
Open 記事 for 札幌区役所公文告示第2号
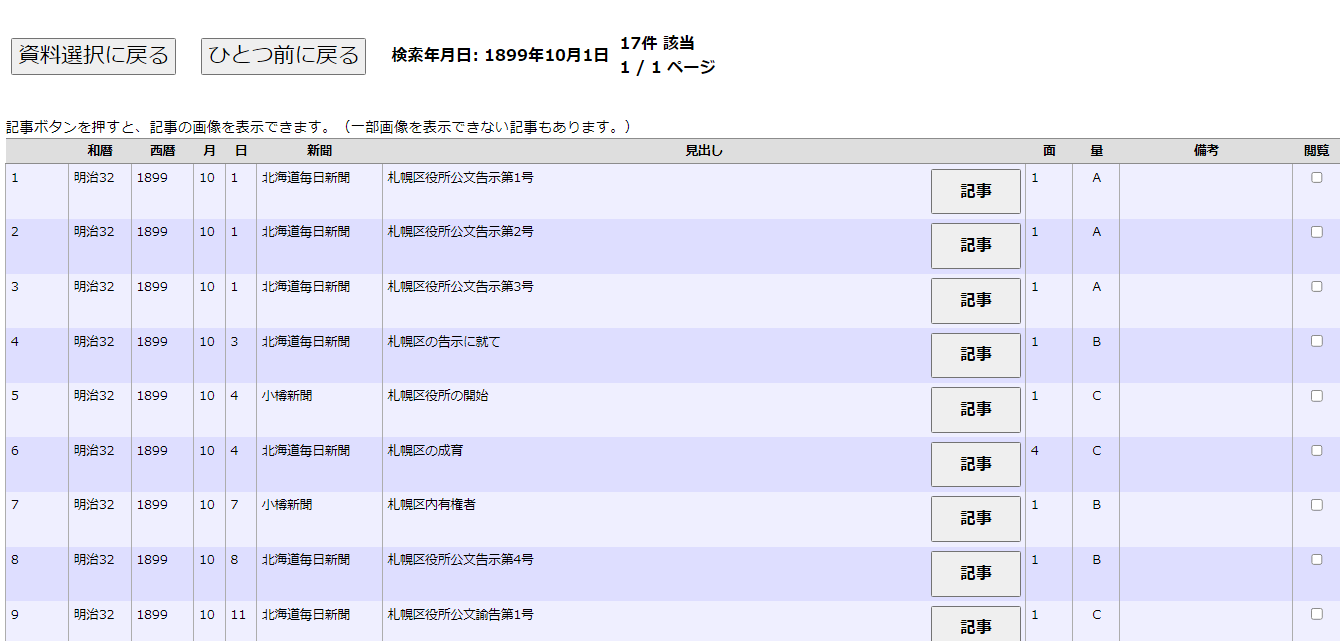tap(976, 246)
